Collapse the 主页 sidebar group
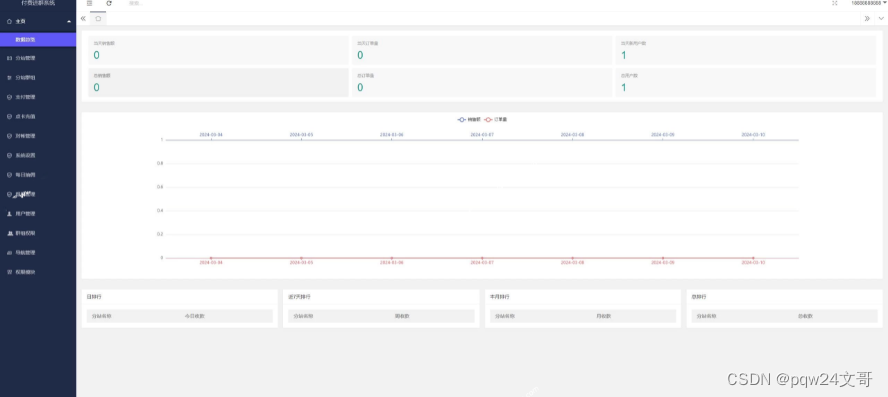 [38, 22]
